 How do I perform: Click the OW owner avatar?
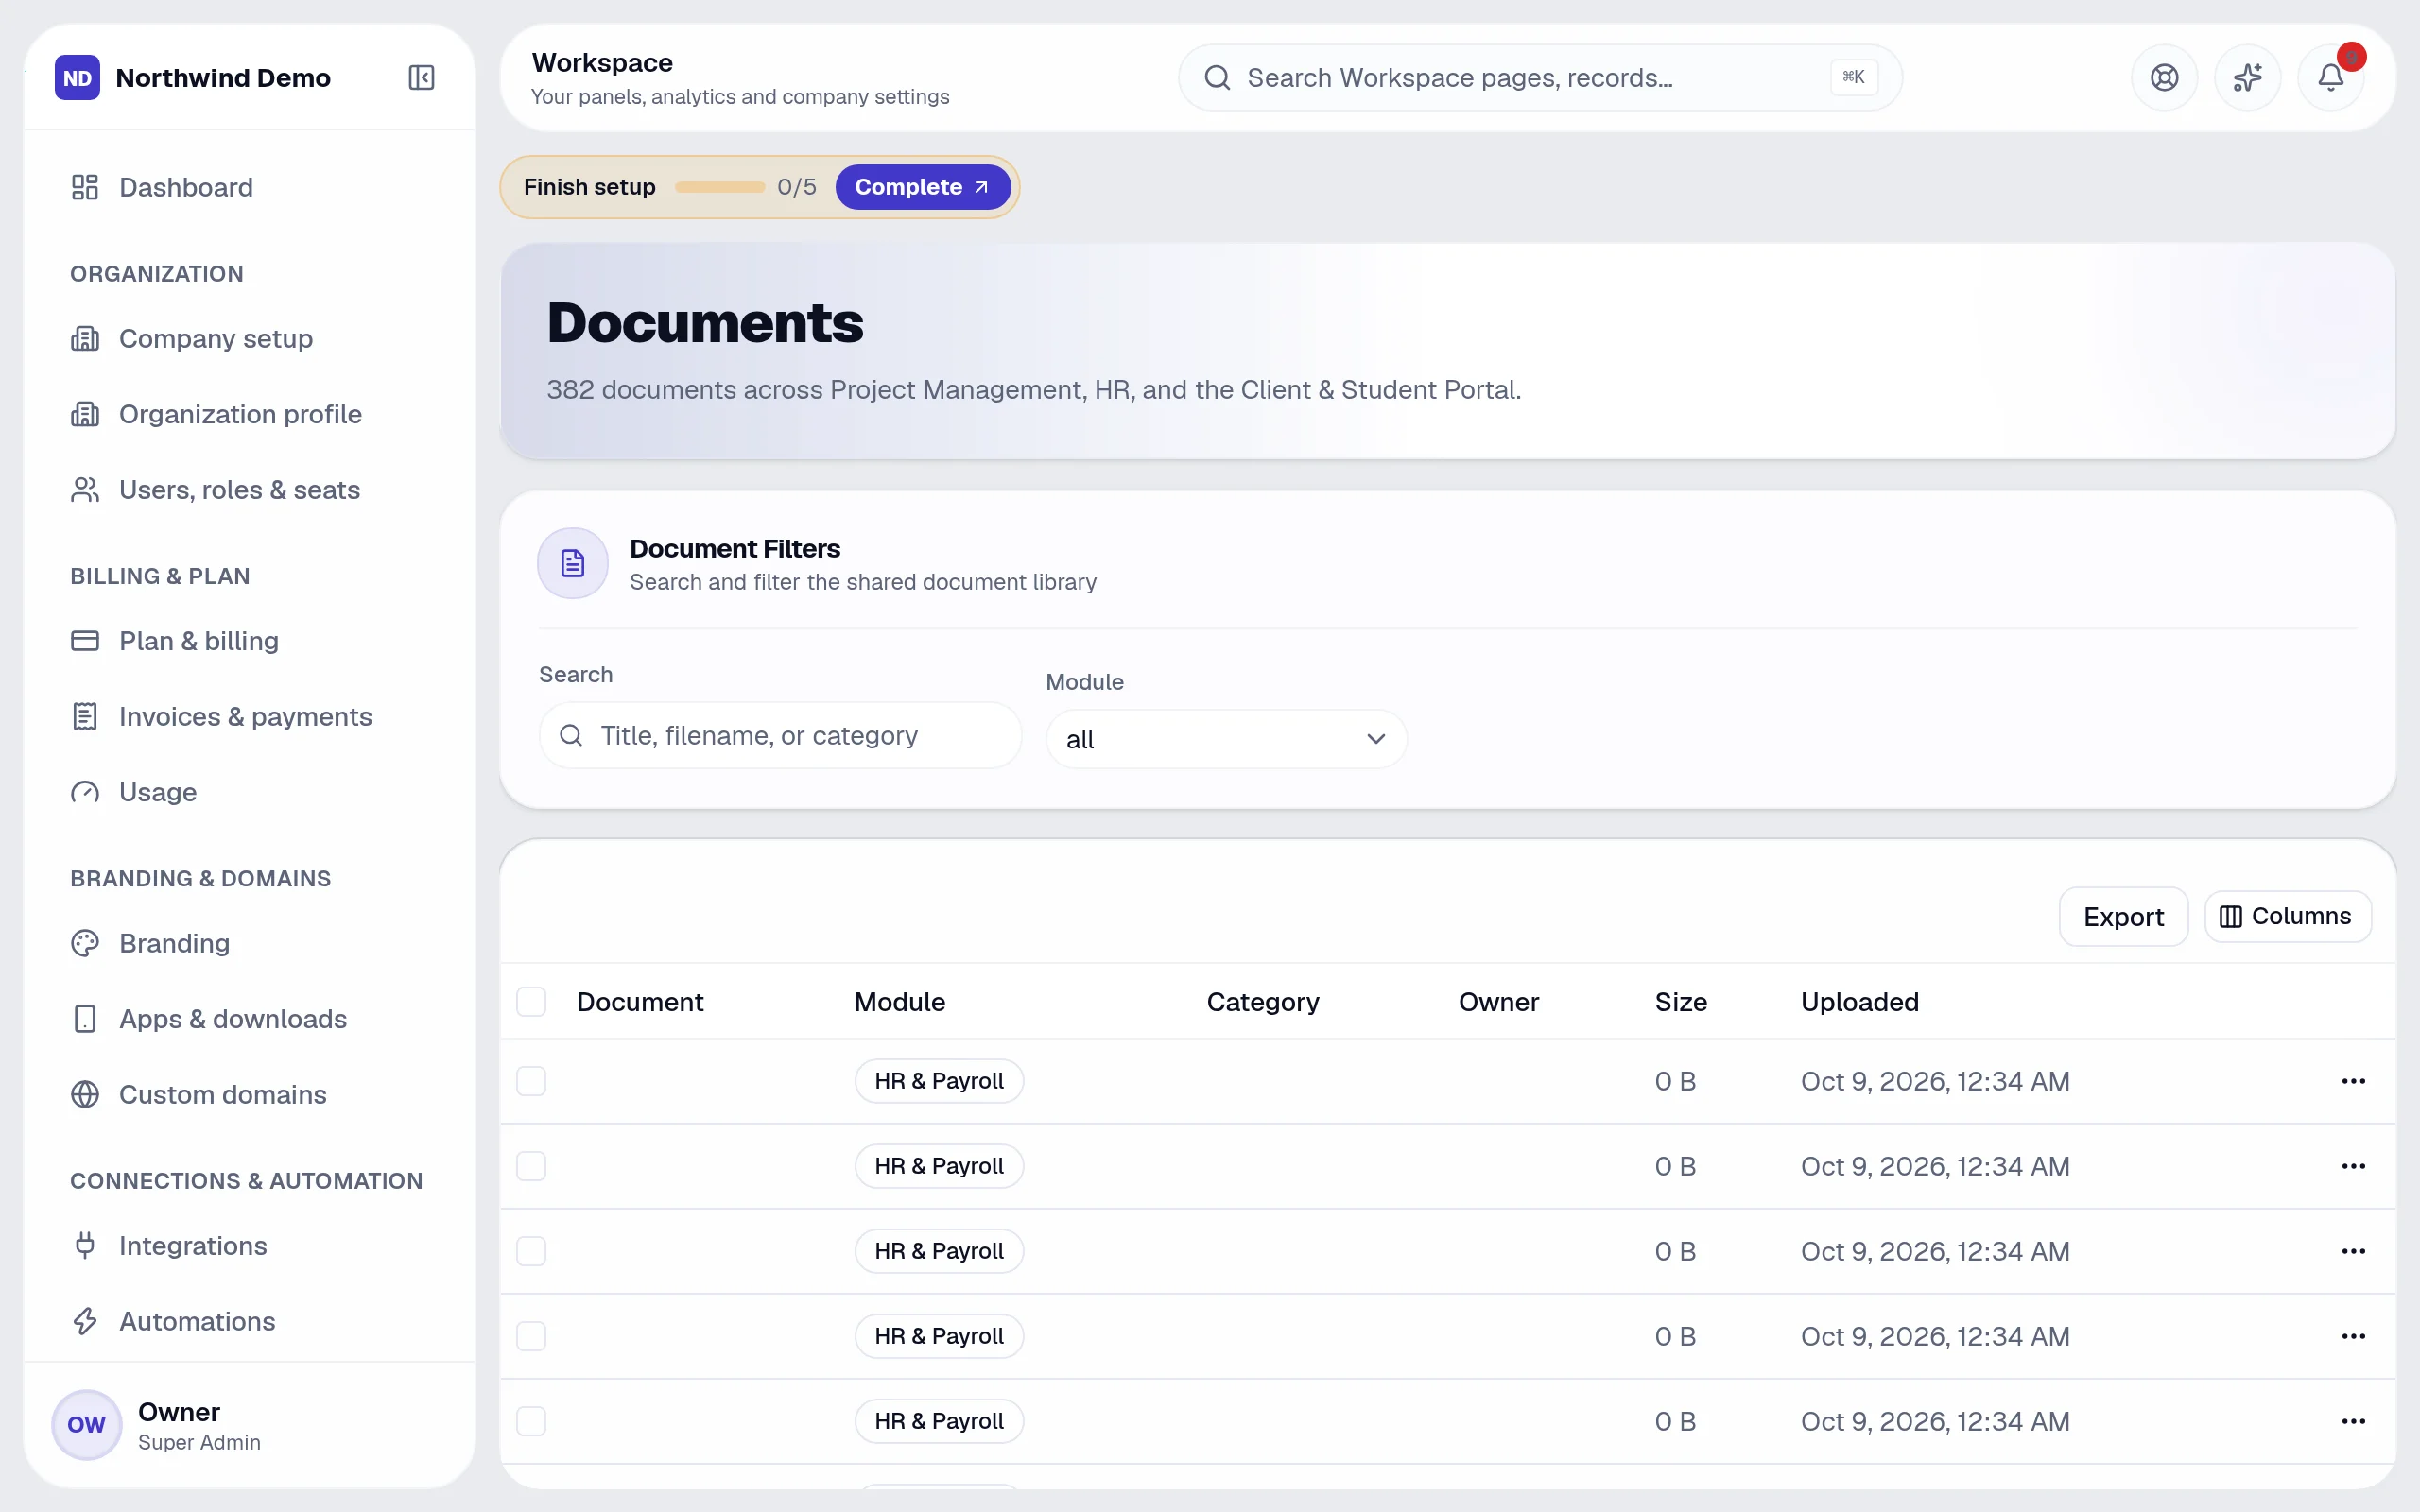[86, 1424]
